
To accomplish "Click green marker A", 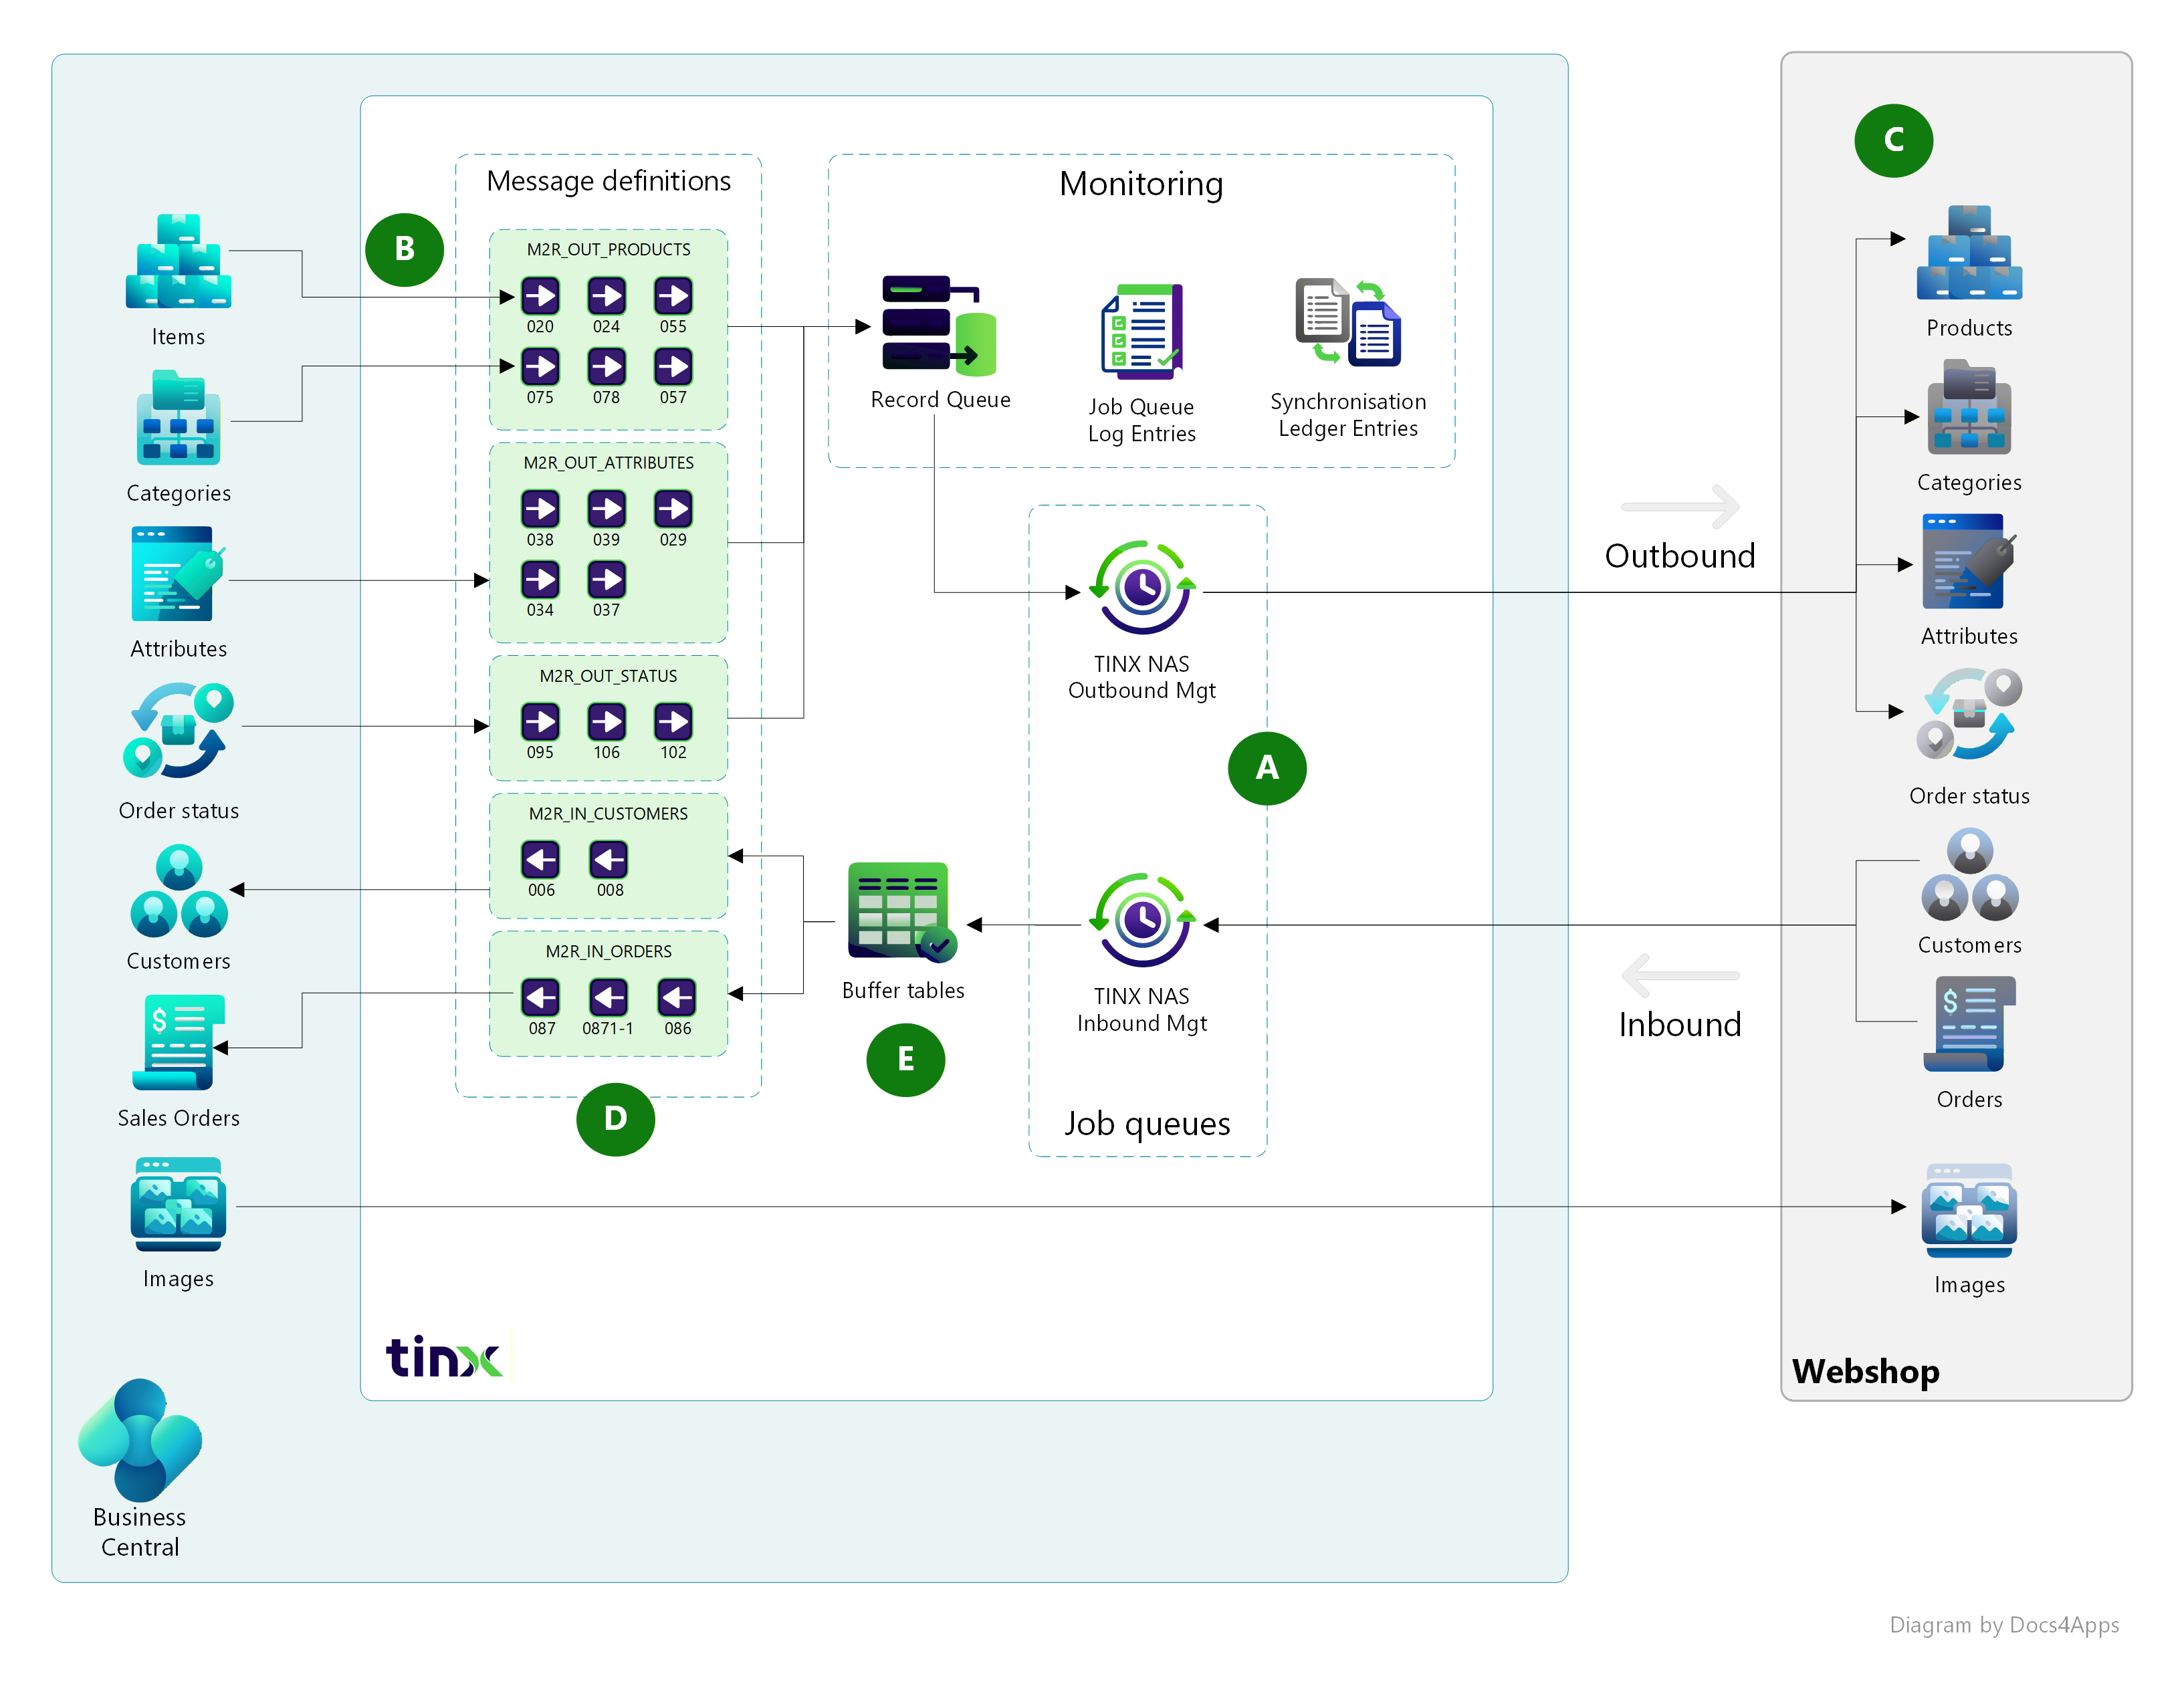I will [x=1267, y=768].
